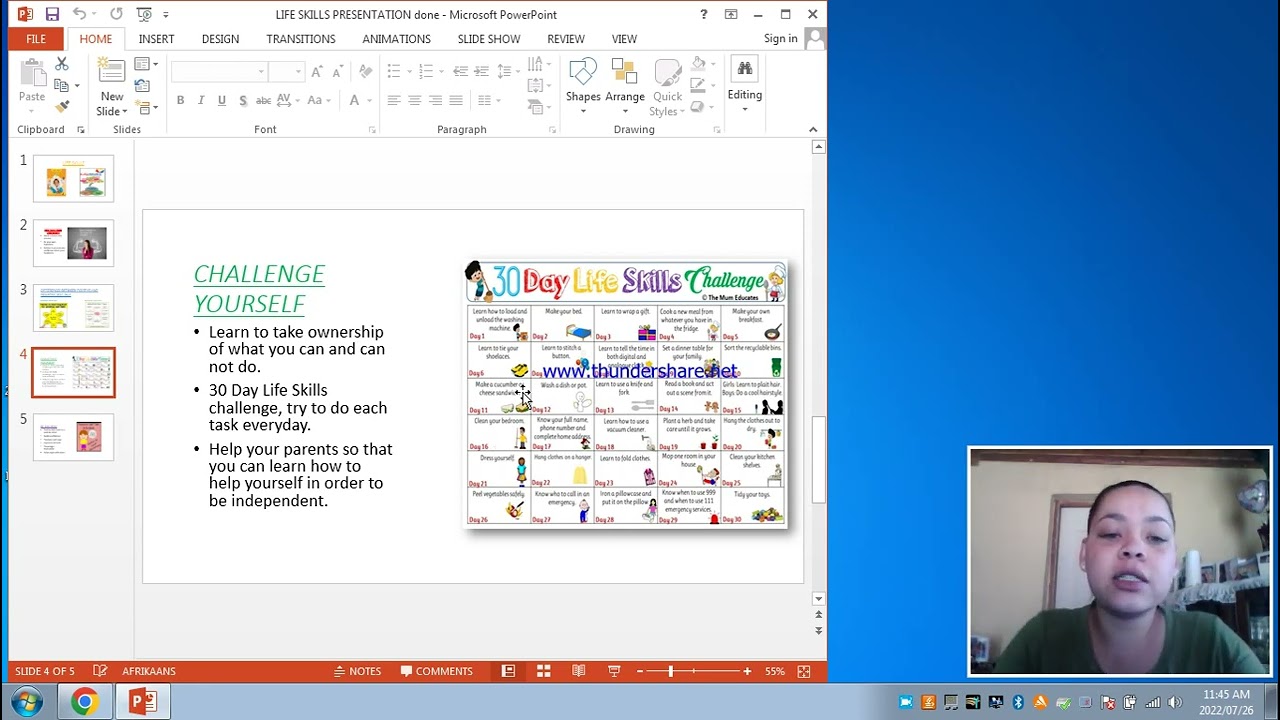Click the Repeat icon in quick access toolbar
1280x720 pixels.
point(116,14)
